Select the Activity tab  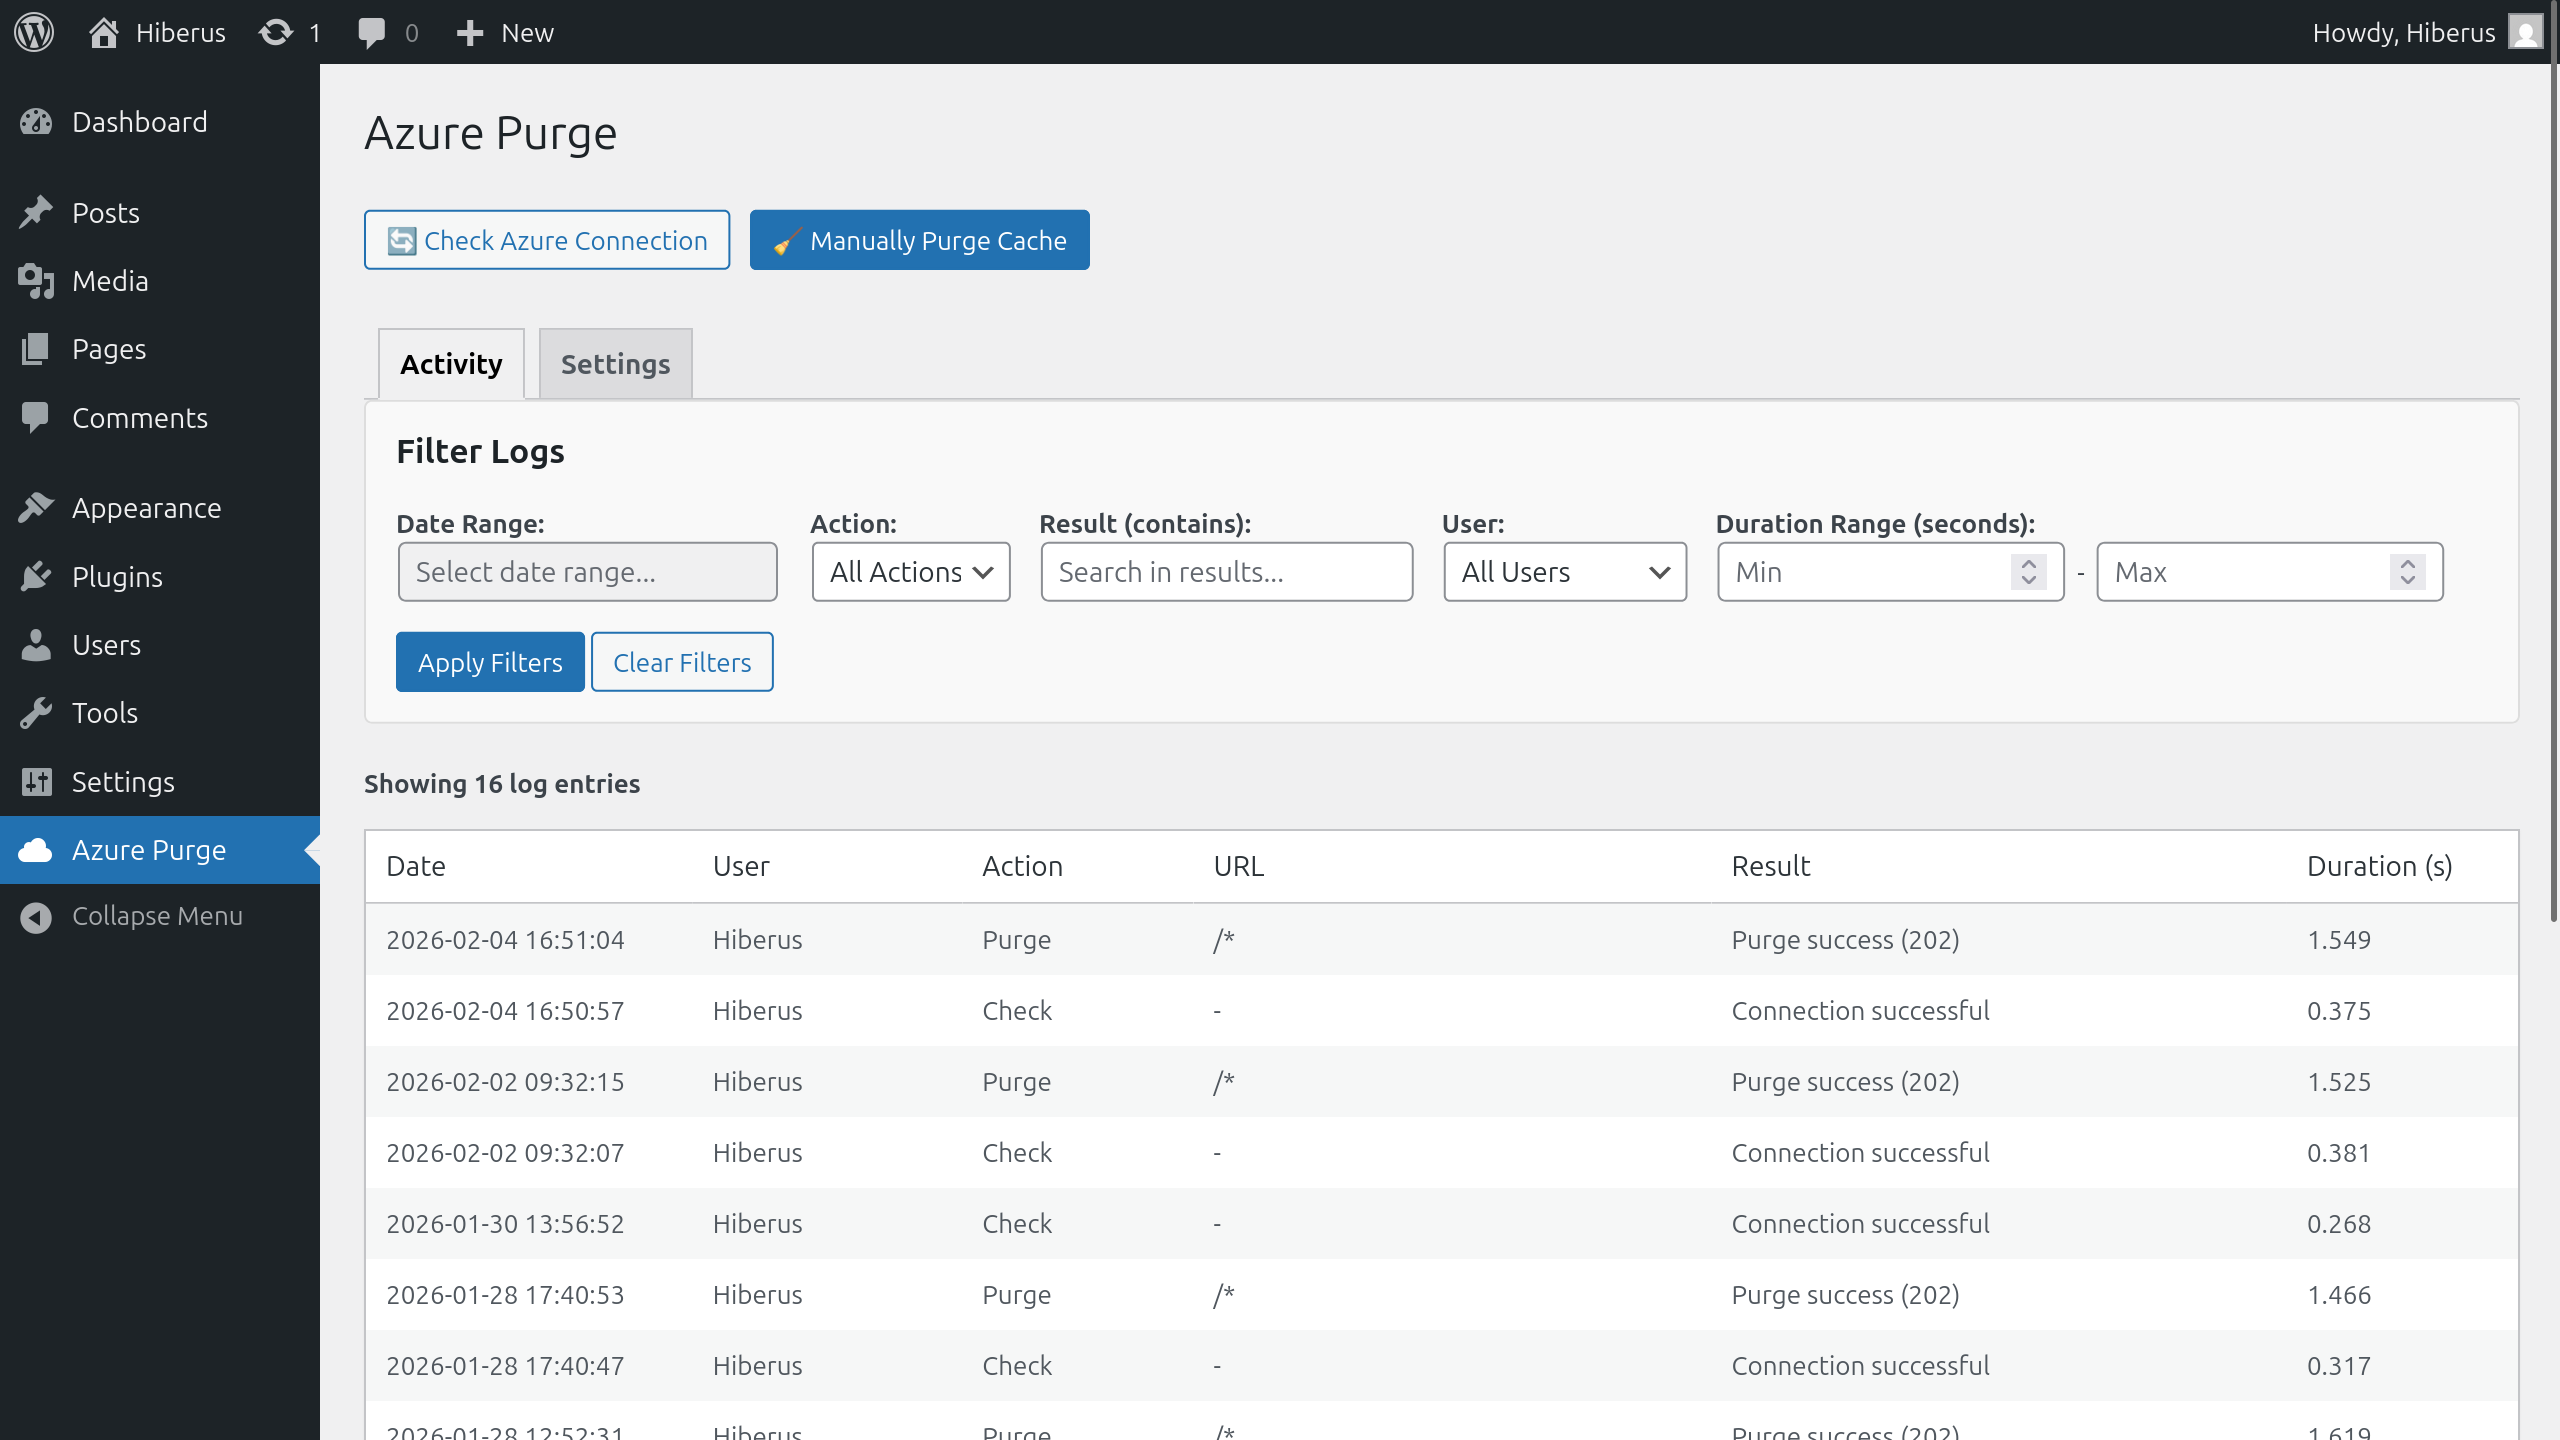coord(451,364)
